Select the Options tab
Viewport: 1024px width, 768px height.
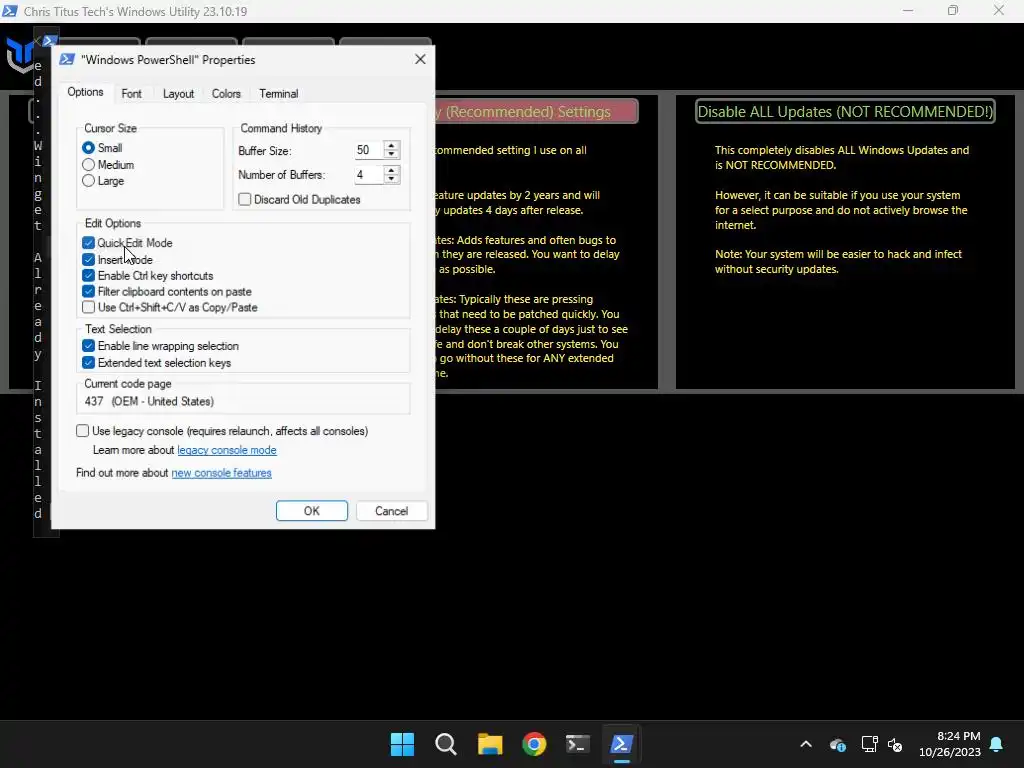pos(86,92)
